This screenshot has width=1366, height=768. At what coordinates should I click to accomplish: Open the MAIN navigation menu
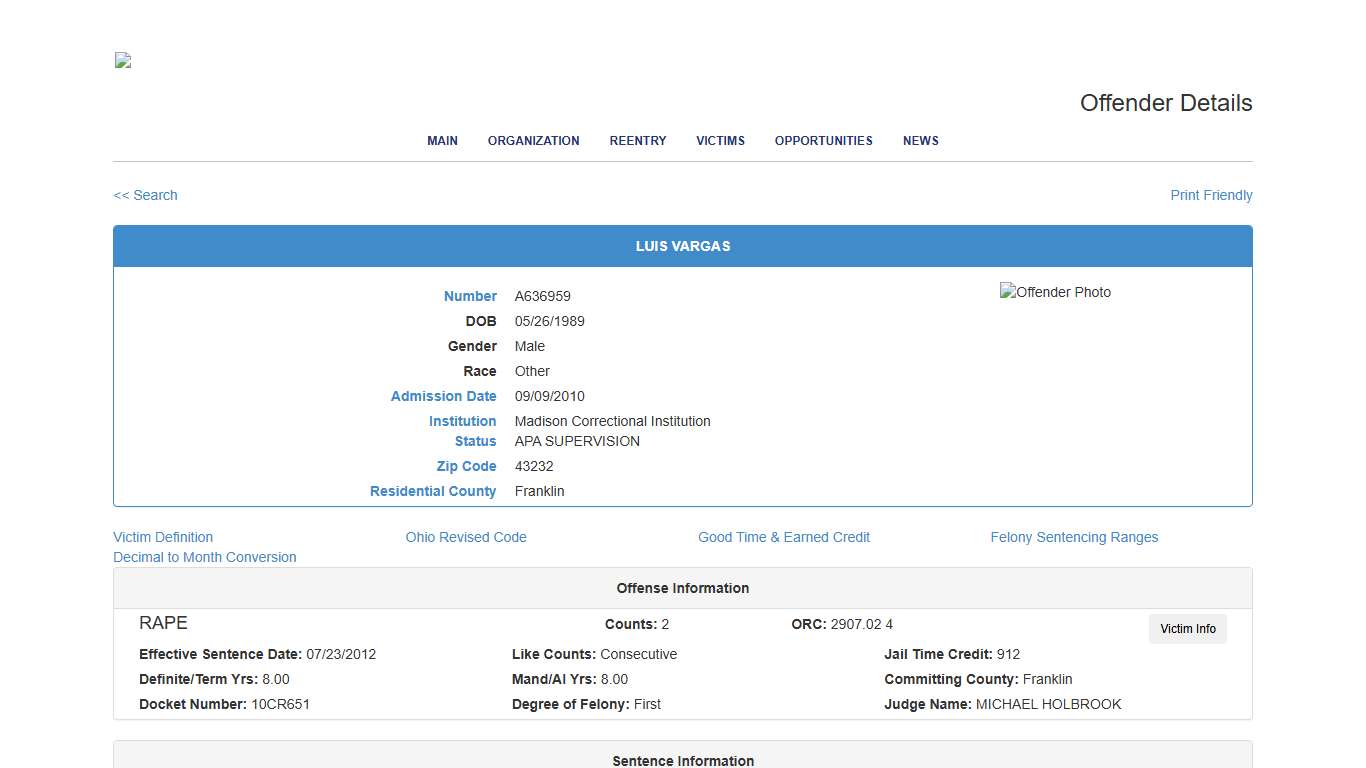pos(442,141)
